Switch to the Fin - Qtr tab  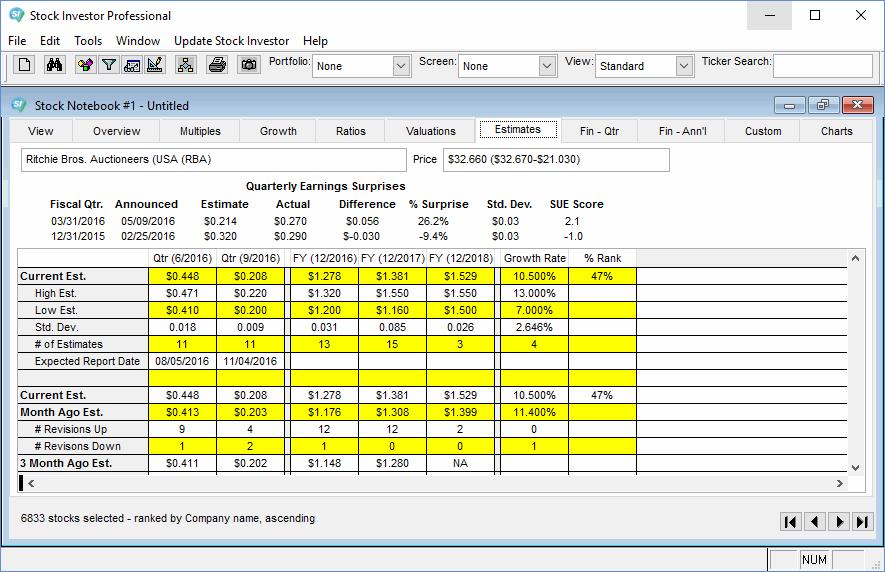(599, 131)
